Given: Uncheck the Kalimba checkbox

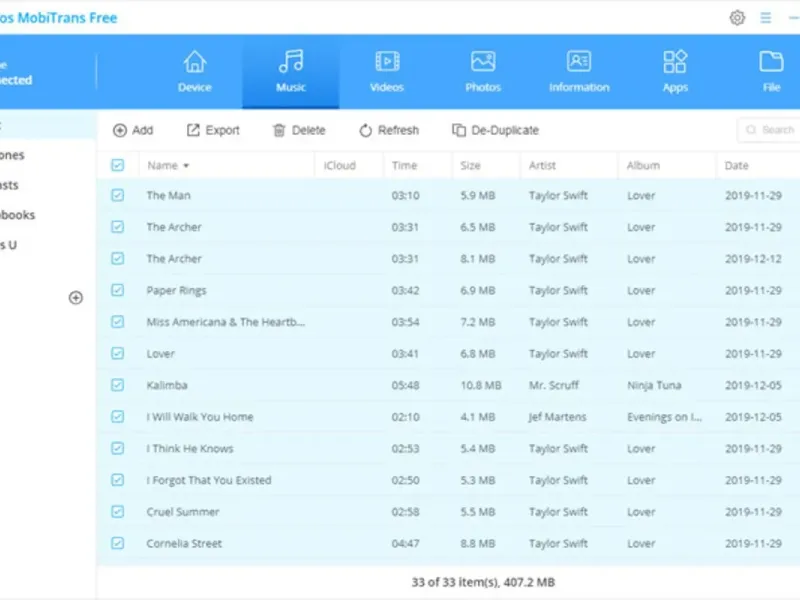Looking at the screenshot, I should [x=117, y=385].
